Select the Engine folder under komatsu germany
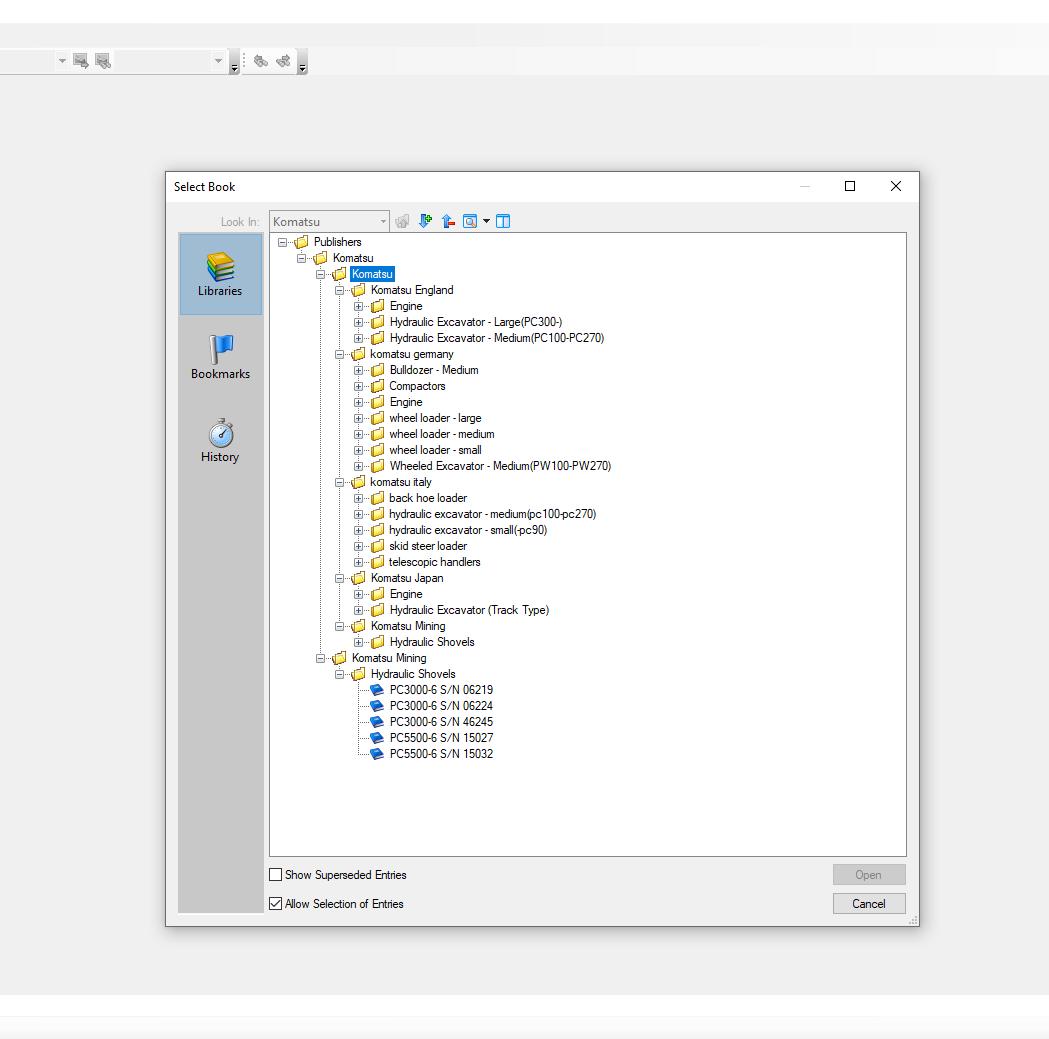Image resolution: width=1049 pixels, height=1039 pixels. [x=405, y=402]
